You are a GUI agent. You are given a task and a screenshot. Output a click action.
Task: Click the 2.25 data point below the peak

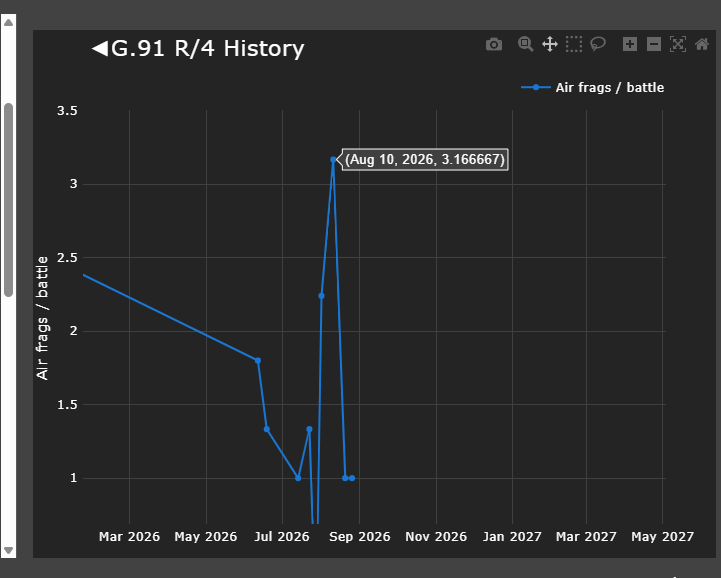(321, 296)
